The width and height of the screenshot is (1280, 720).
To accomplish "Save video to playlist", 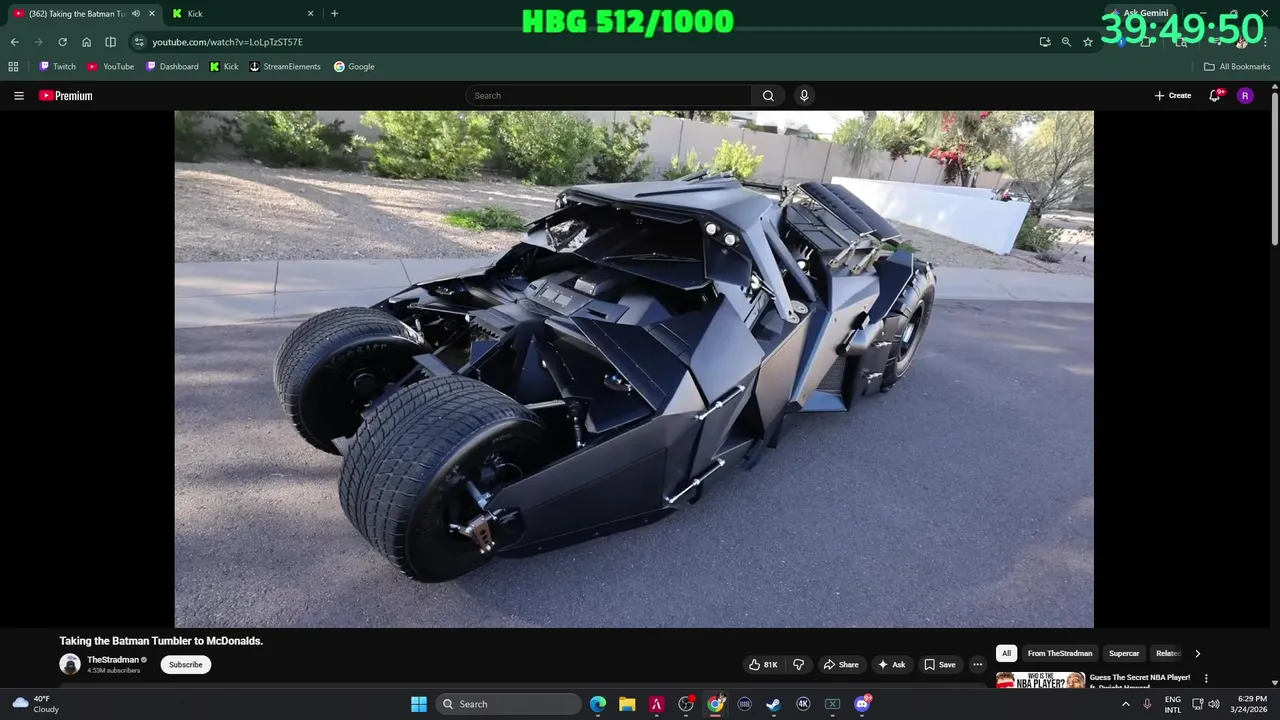I will (x=940, y=665).
